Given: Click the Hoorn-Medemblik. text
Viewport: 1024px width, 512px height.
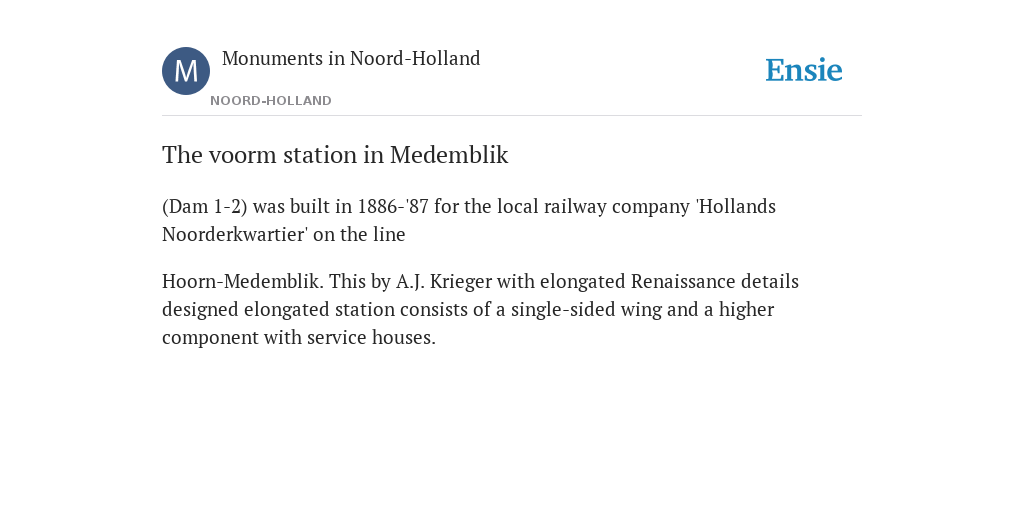Looking at the screenshot, I should pyautogui.click(x=242, y=281).
